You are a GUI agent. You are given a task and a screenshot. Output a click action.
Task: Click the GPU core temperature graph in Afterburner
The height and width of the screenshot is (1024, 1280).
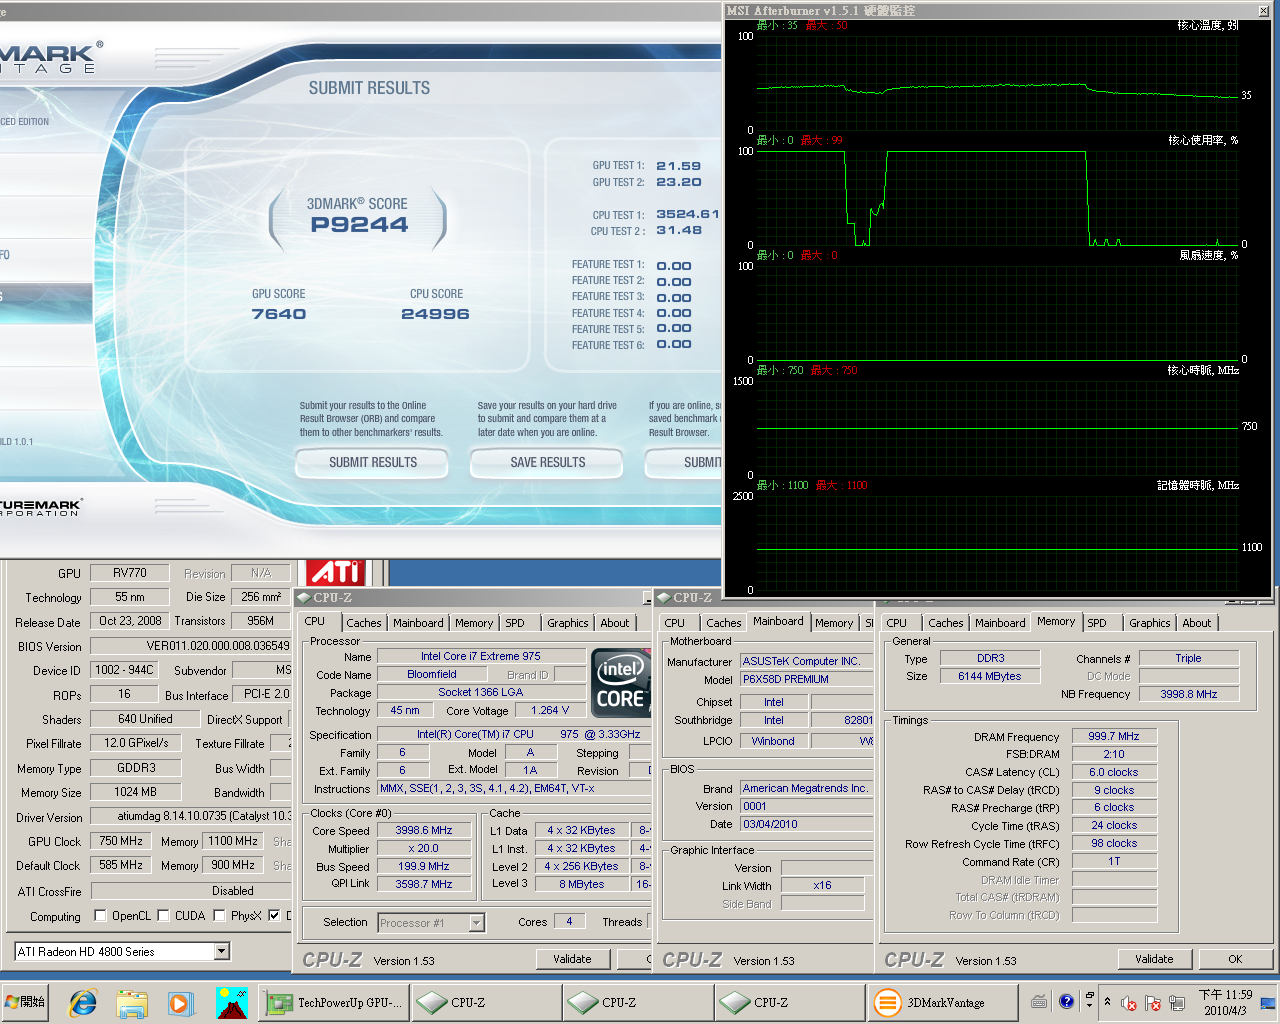coord(997,83)
